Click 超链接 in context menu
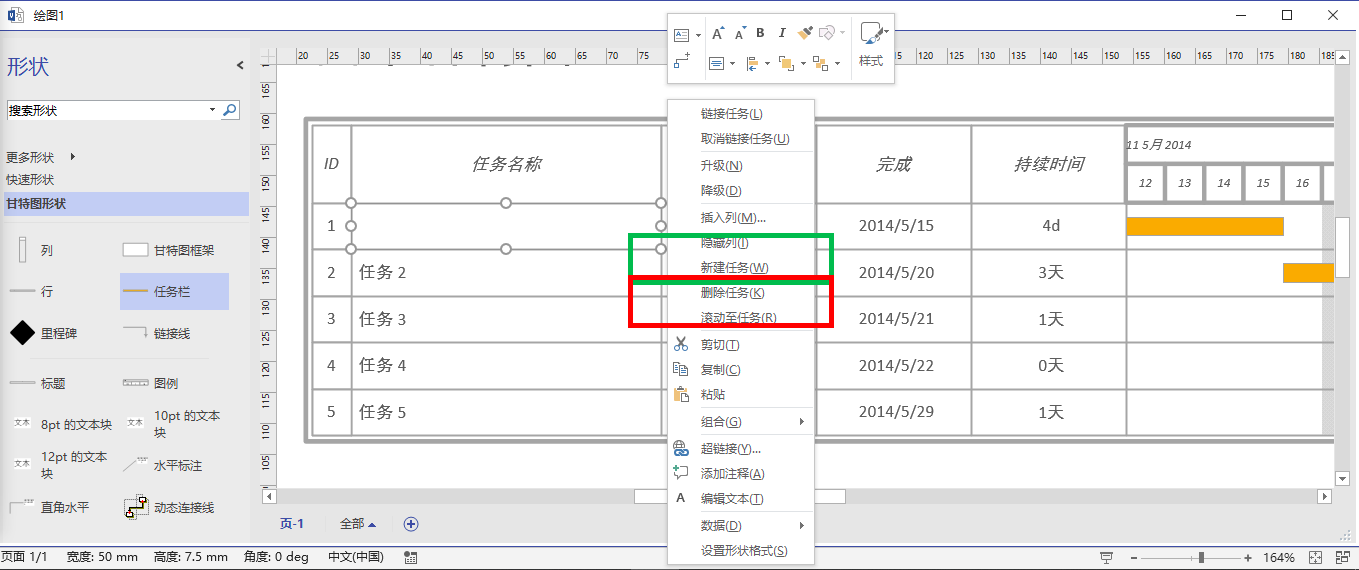1359x570 pixels. coord(741,449)
